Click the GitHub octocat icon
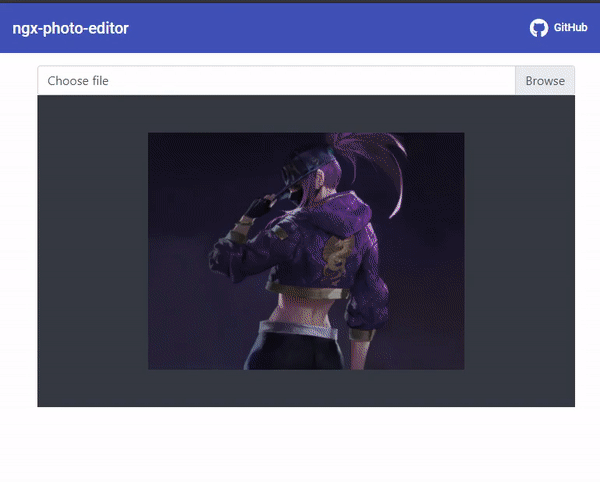 click(x=539, y=28)
